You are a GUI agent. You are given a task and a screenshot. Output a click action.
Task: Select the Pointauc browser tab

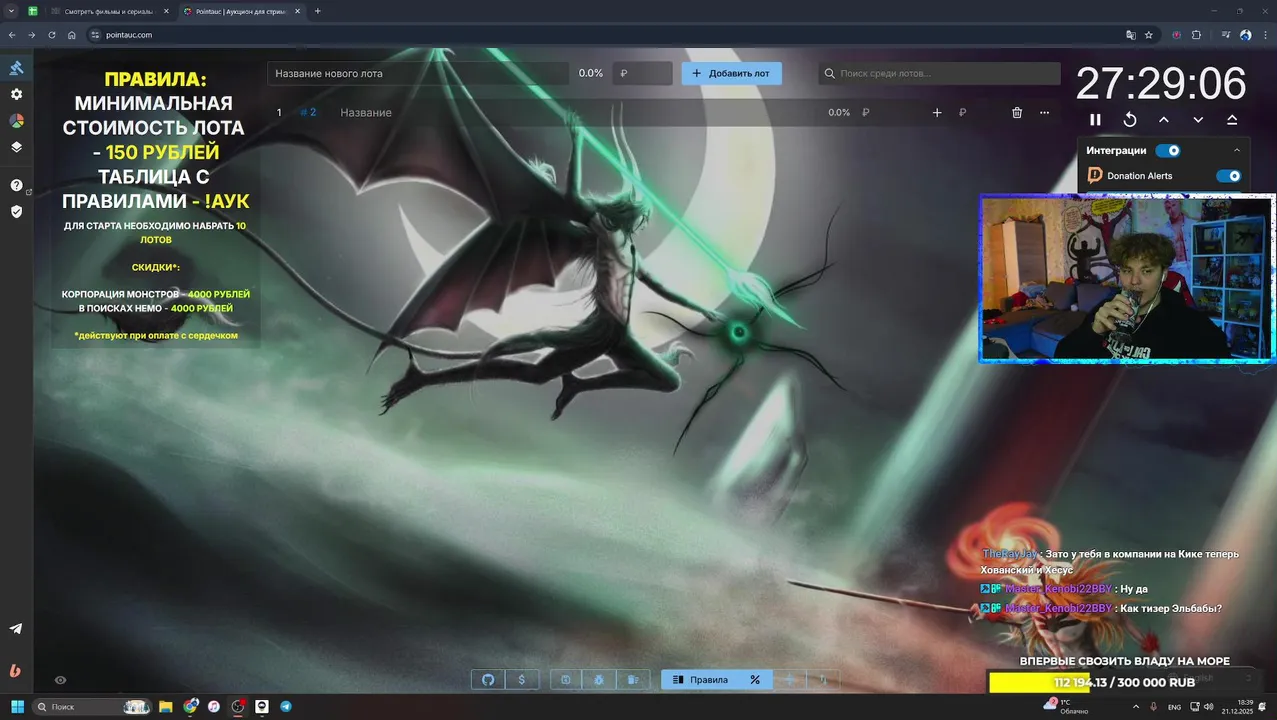tap(240, 11)
